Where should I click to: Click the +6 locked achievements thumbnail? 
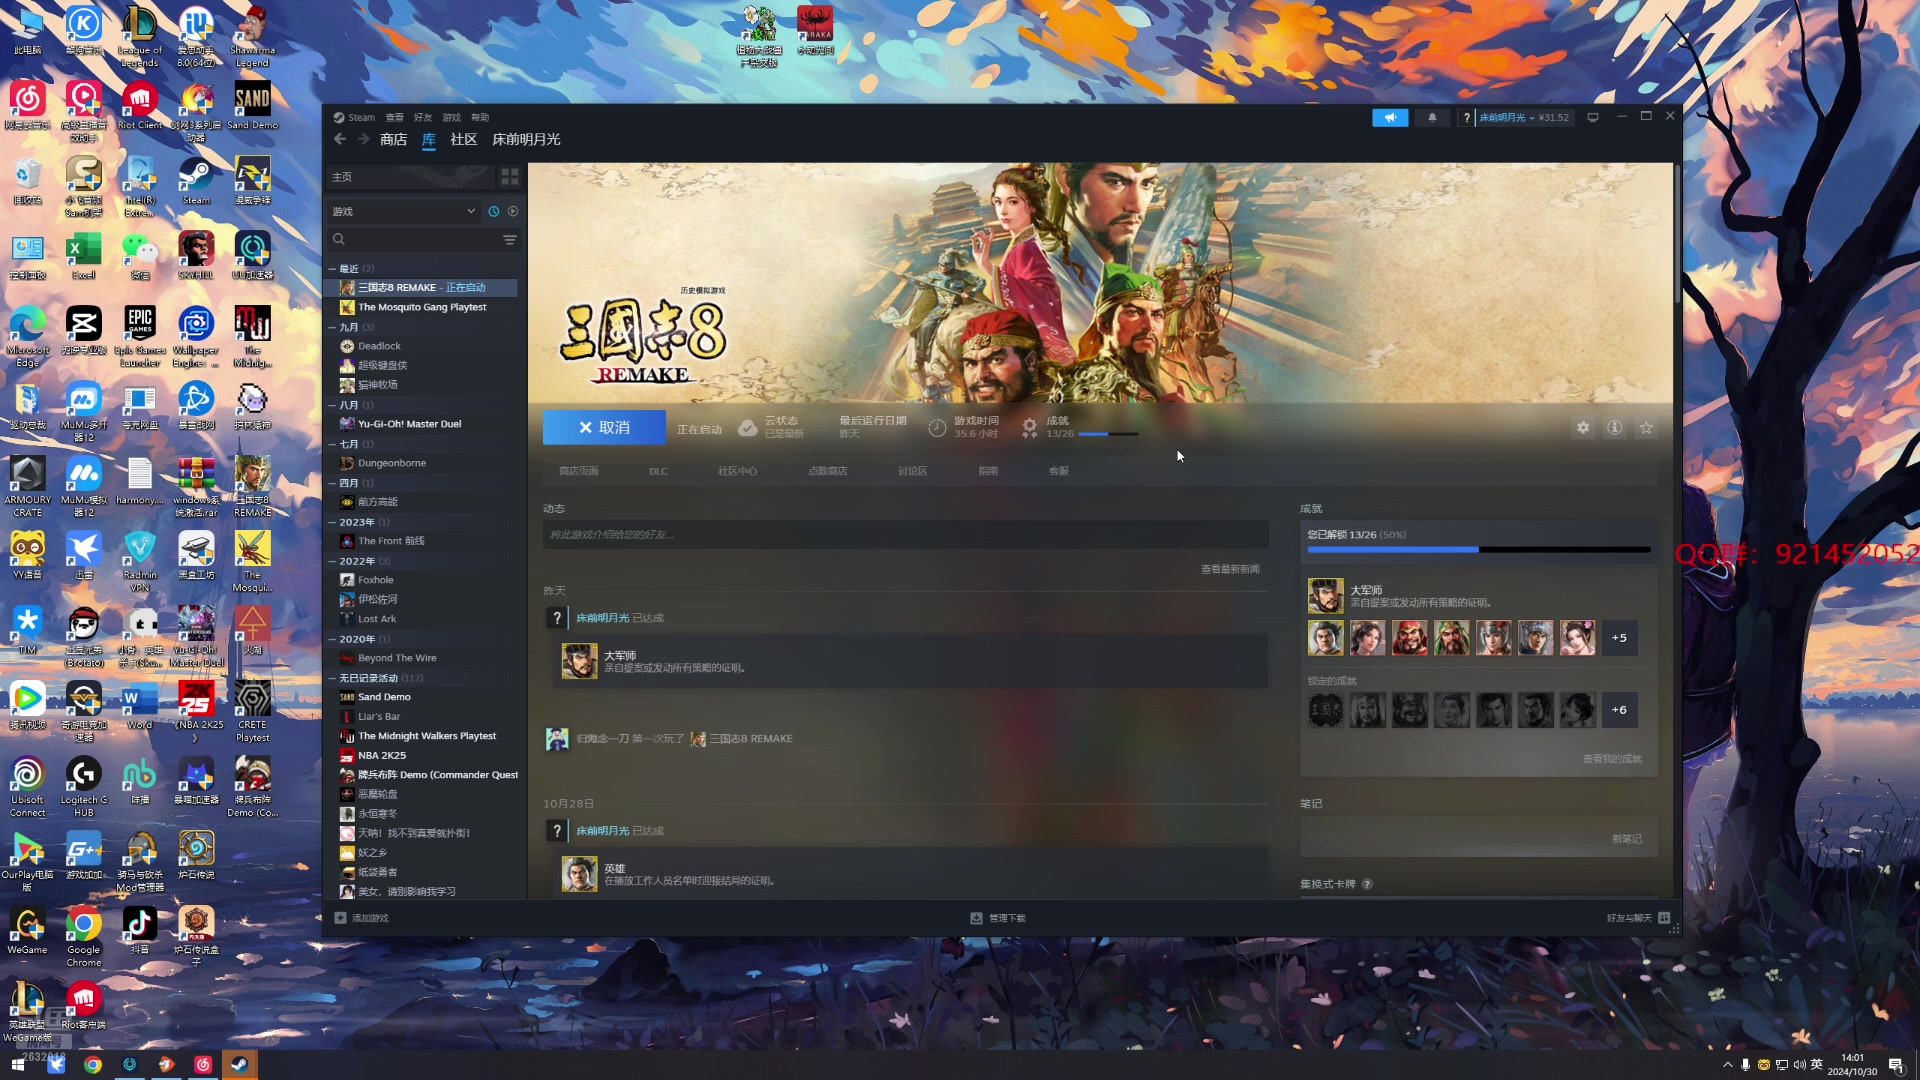pyautogui.click(x=1619, y=710)
